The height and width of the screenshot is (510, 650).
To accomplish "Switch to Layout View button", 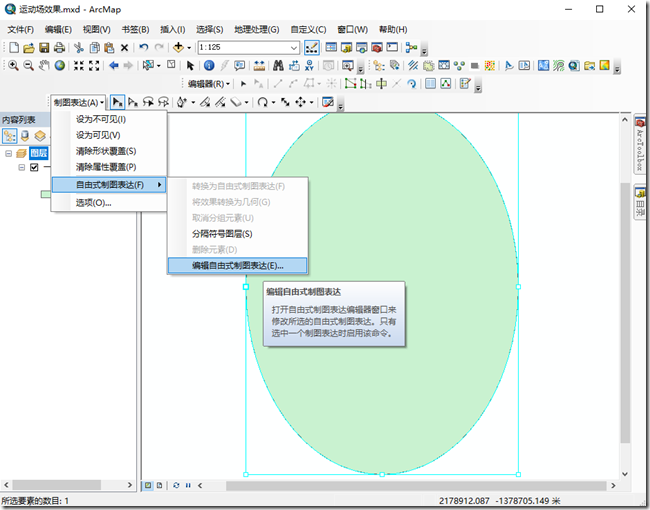I will [159, 485].
